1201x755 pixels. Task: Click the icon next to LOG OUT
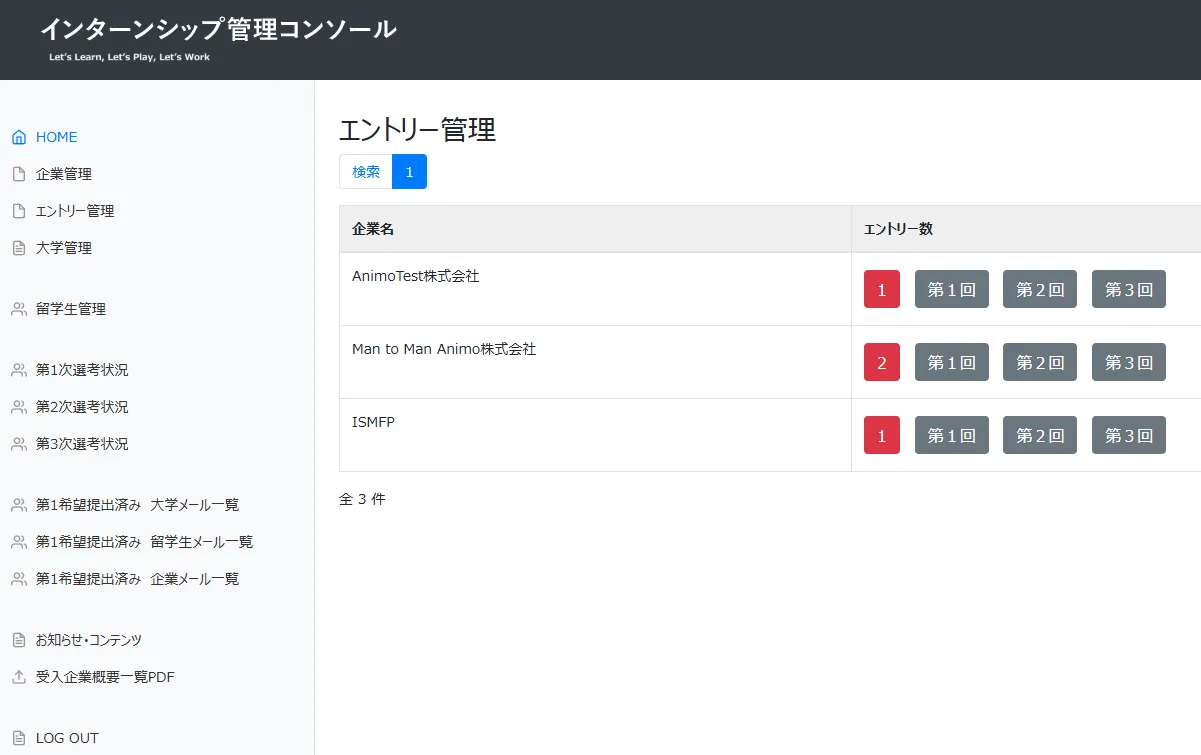[x=18, y=738]
